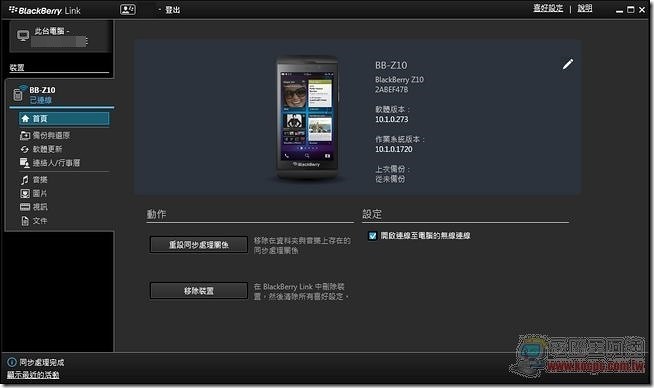The height and width of the screenshot is (388, 654).
Task: Open 備份與還原 section
Action: click(51, 136)
